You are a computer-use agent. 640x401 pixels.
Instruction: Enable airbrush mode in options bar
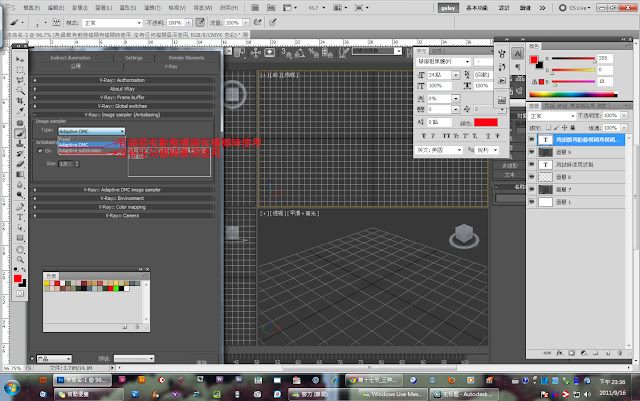click(258, 22)
